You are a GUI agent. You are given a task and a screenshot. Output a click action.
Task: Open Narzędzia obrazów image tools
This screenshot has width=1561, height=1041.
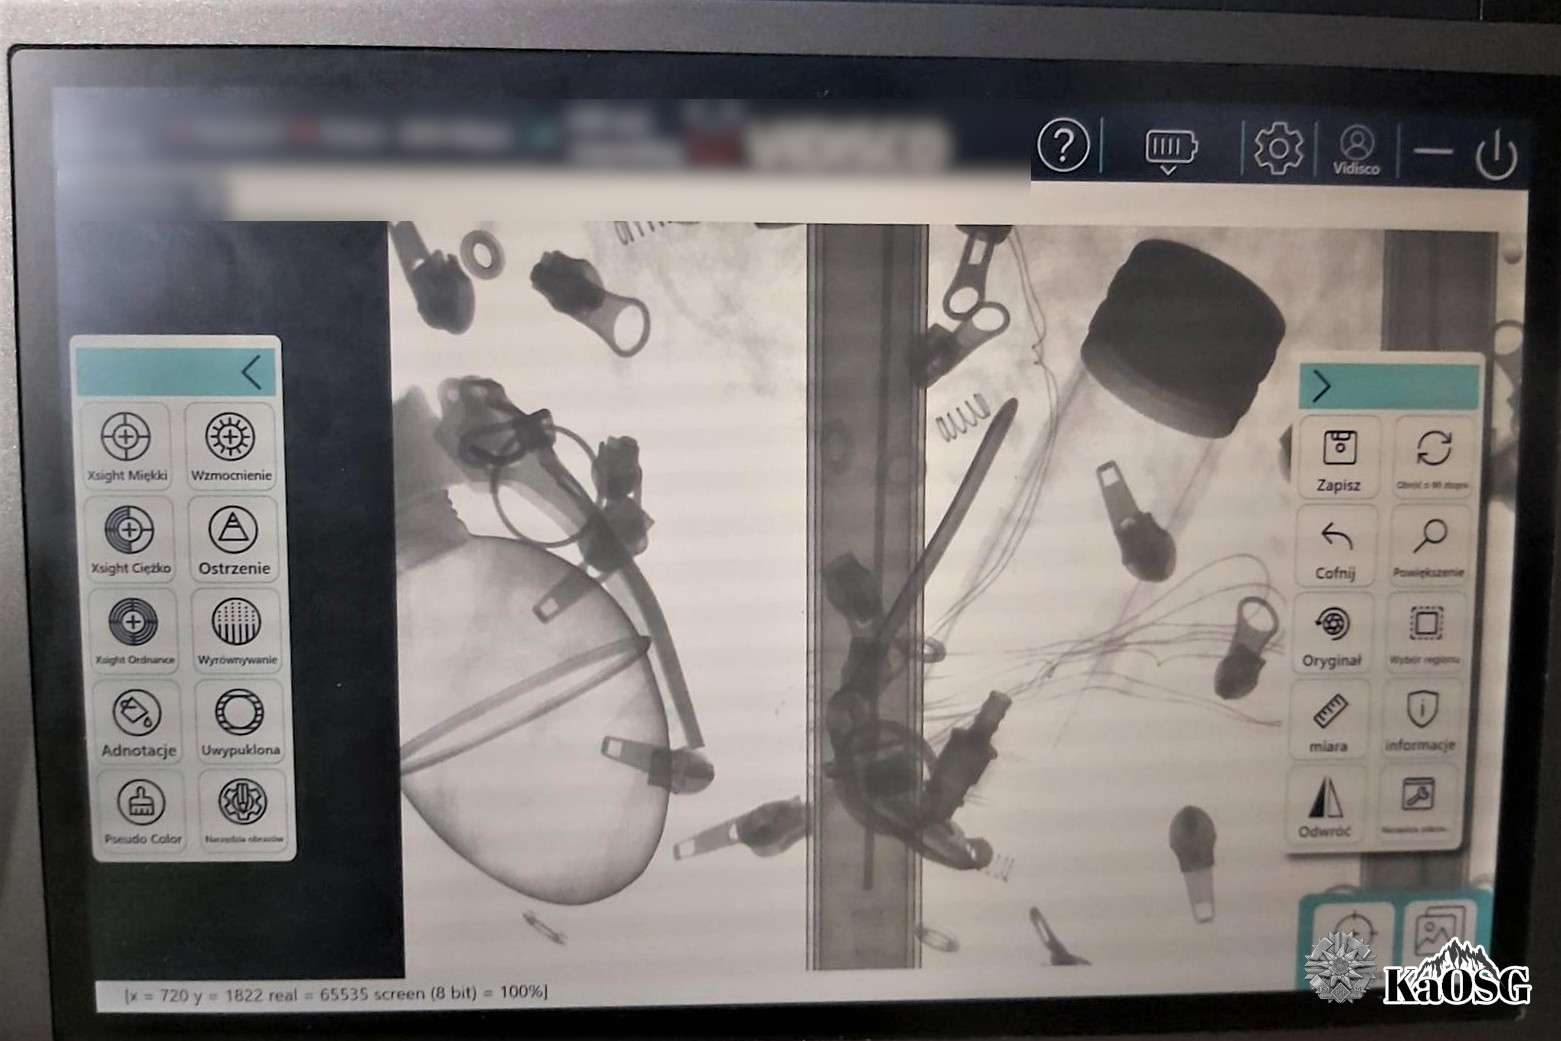(243, 809)
